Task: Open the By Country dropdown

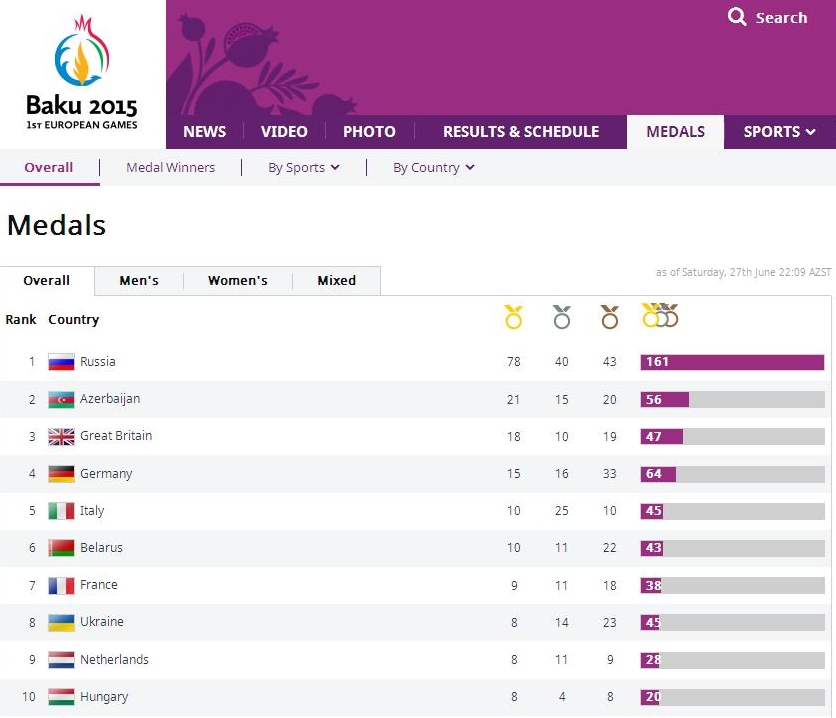Action: [433, 168]
